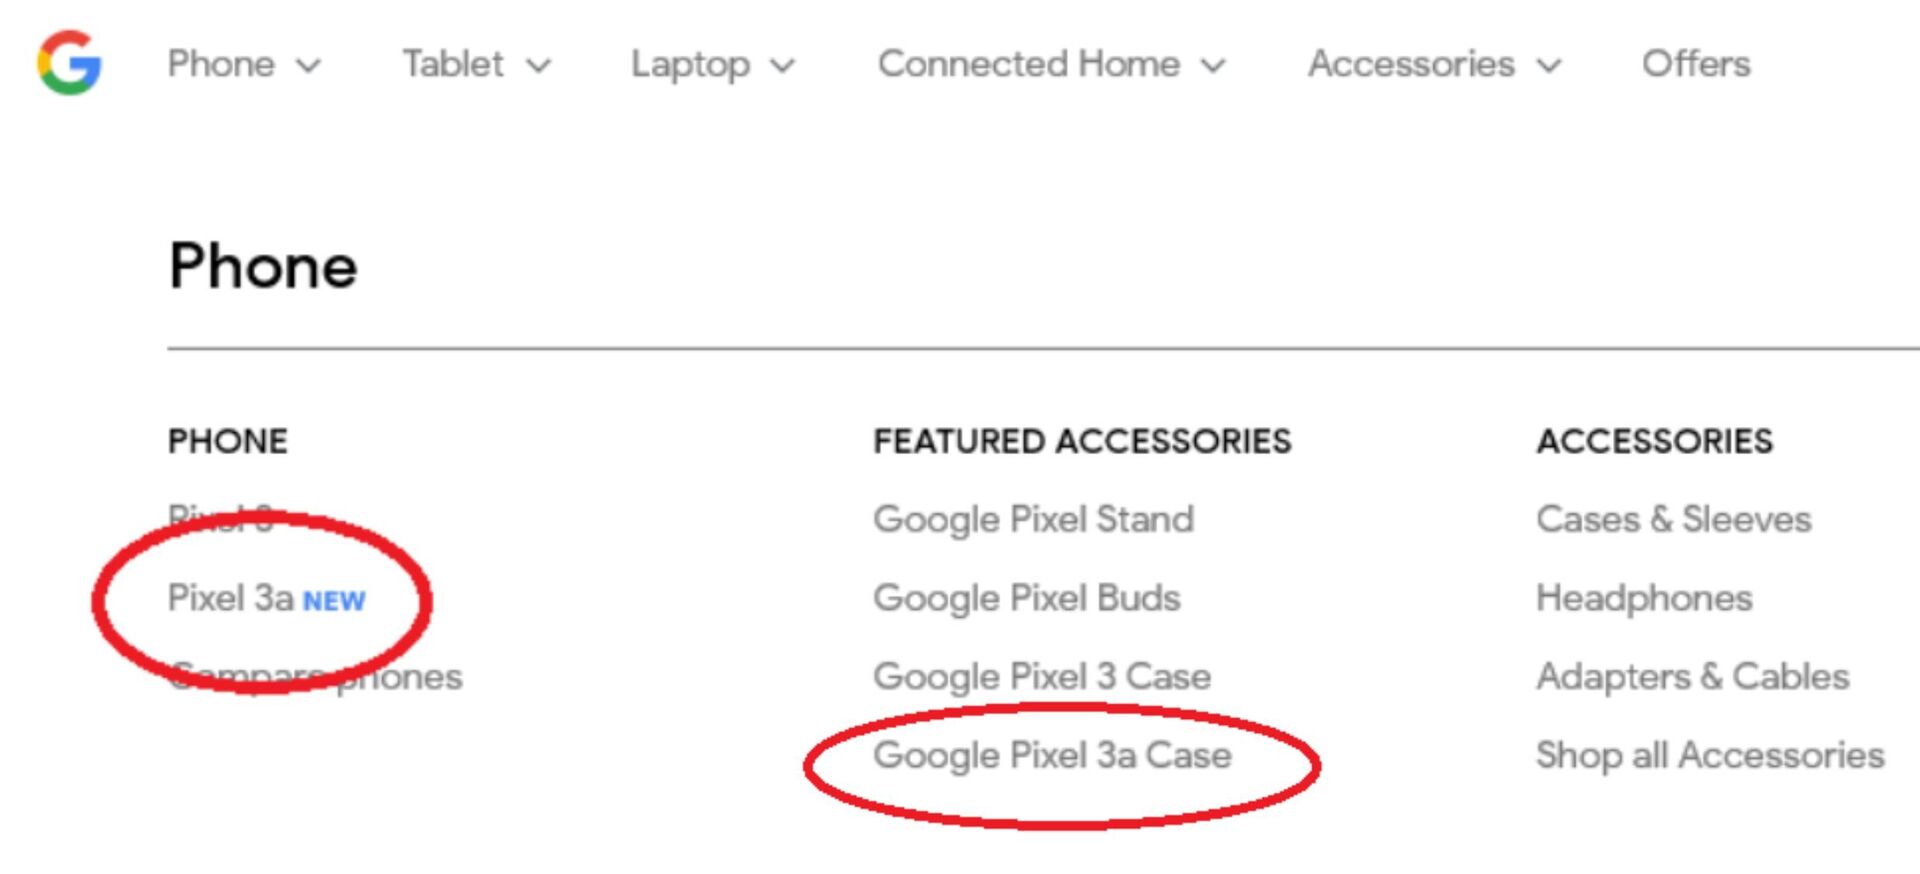Screen dimensions: 1920x874
Task: Select the Google Pixel 3 Case link
Action: [1041, 677]
